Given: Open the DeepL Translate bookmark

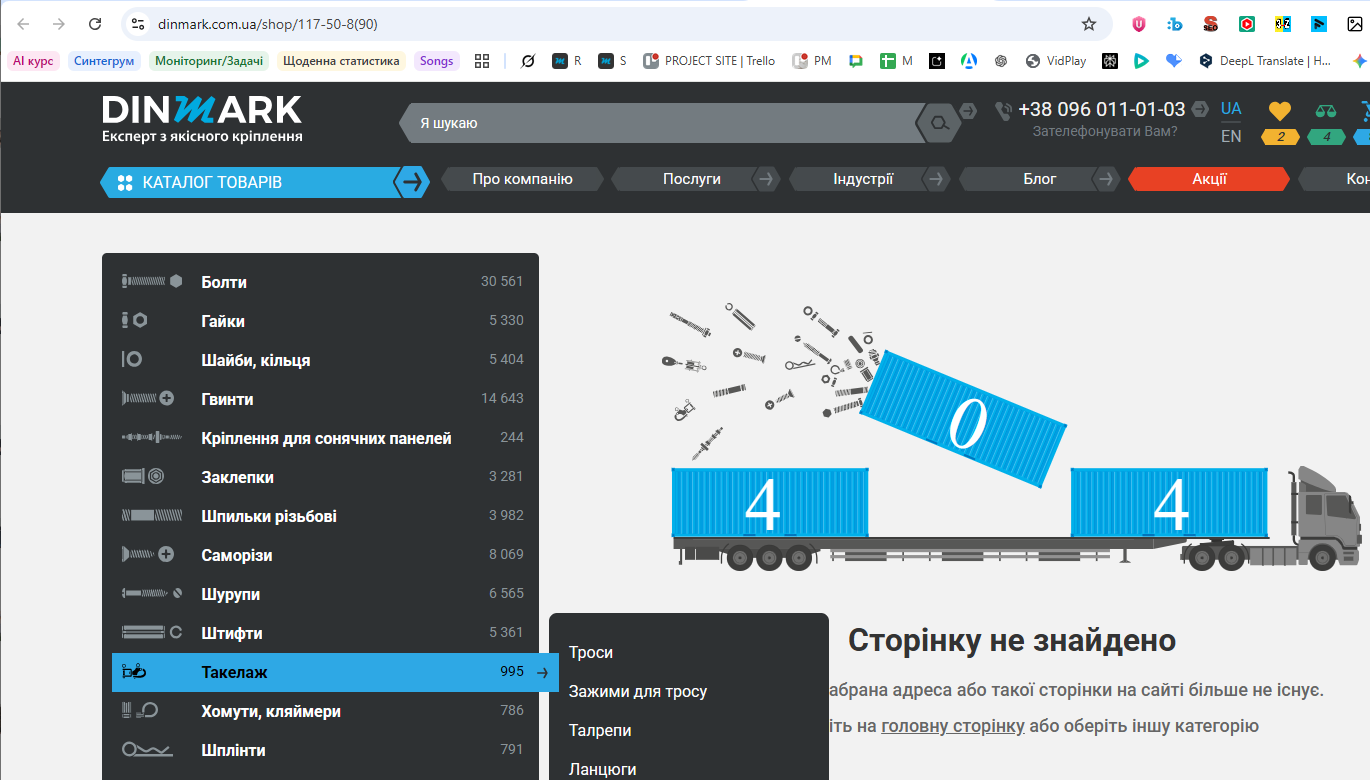Looking at the screenshot, I should (x=1265, y=61).
